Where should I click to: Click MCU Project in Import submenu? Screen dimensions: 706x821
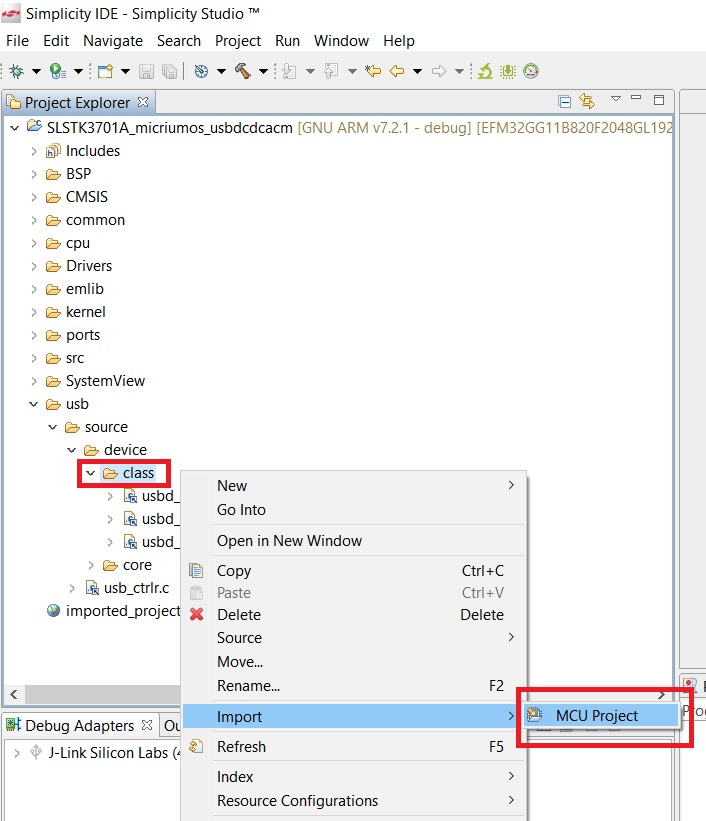click(x=601, y=715)
